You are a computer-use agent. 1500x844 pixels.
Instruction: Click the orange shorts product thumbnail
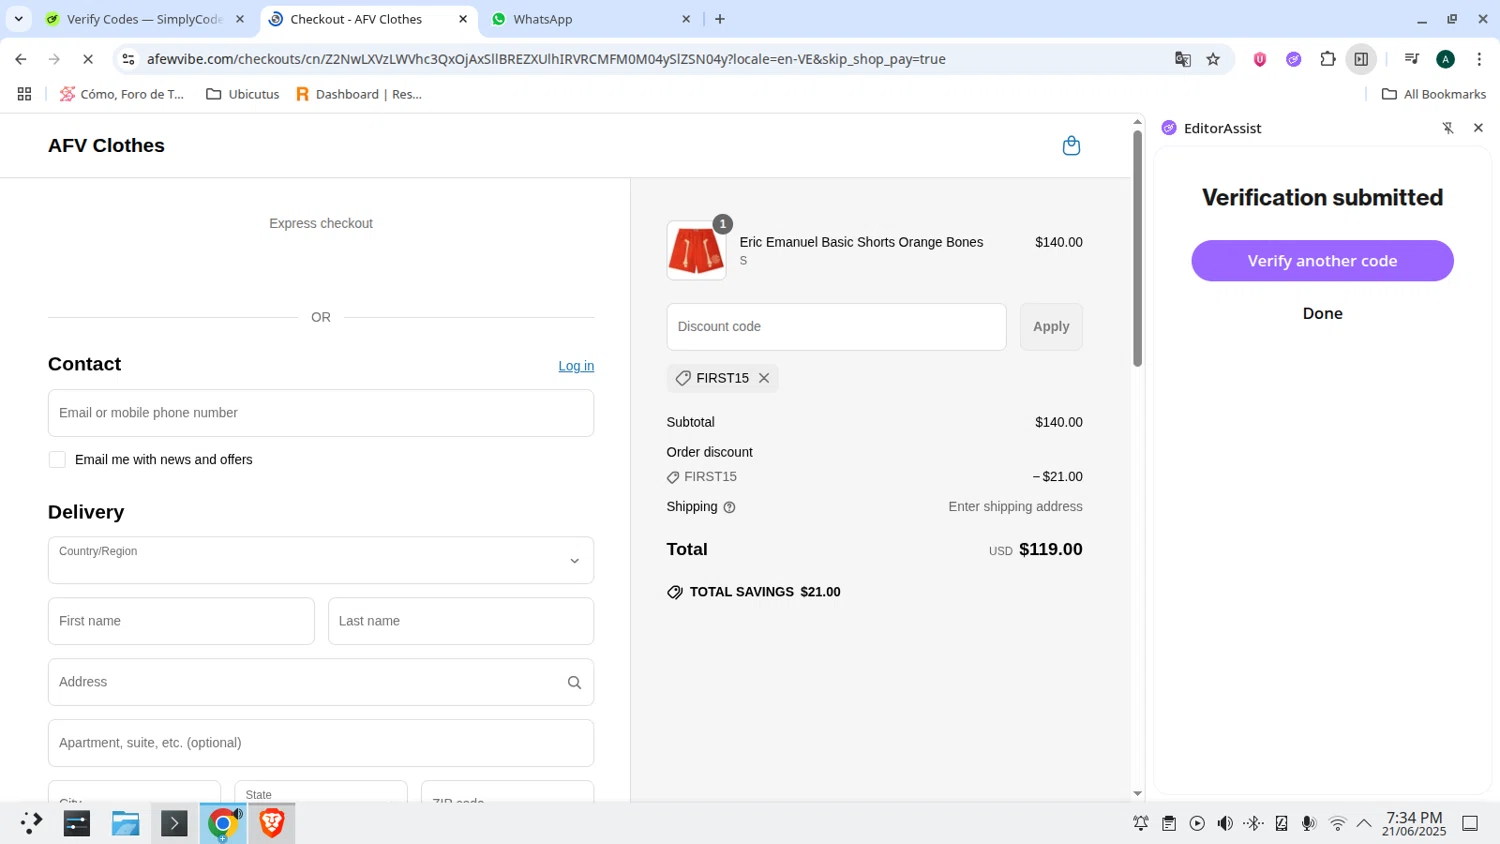696,250
